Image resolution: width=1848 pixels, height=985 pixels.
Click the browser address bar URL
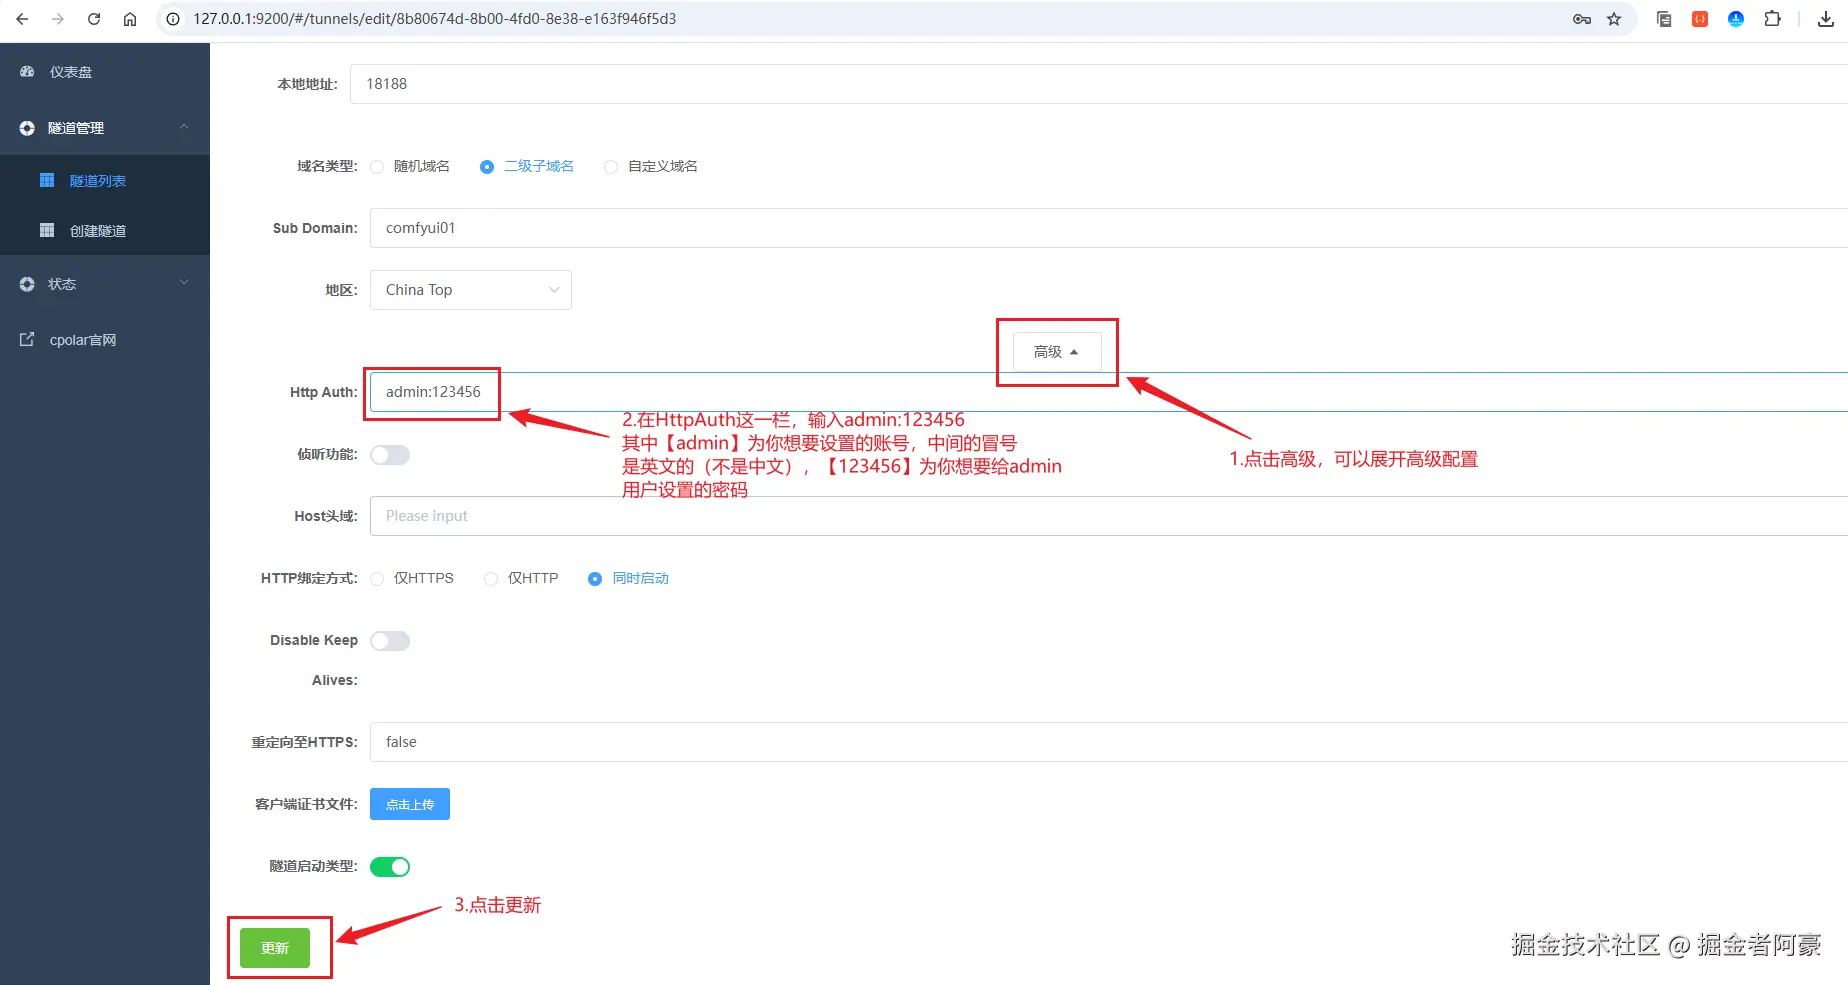point(435,19)
